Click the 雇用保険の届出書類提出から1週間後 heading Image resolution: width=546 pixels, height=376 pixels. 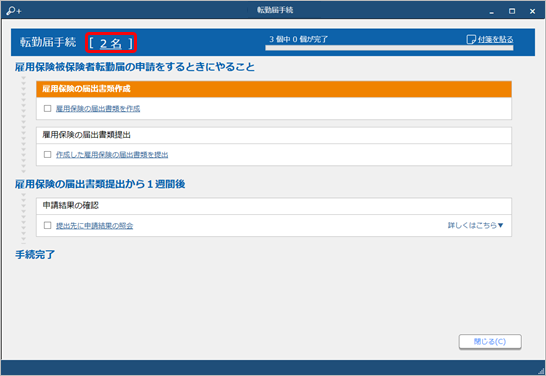100,184
